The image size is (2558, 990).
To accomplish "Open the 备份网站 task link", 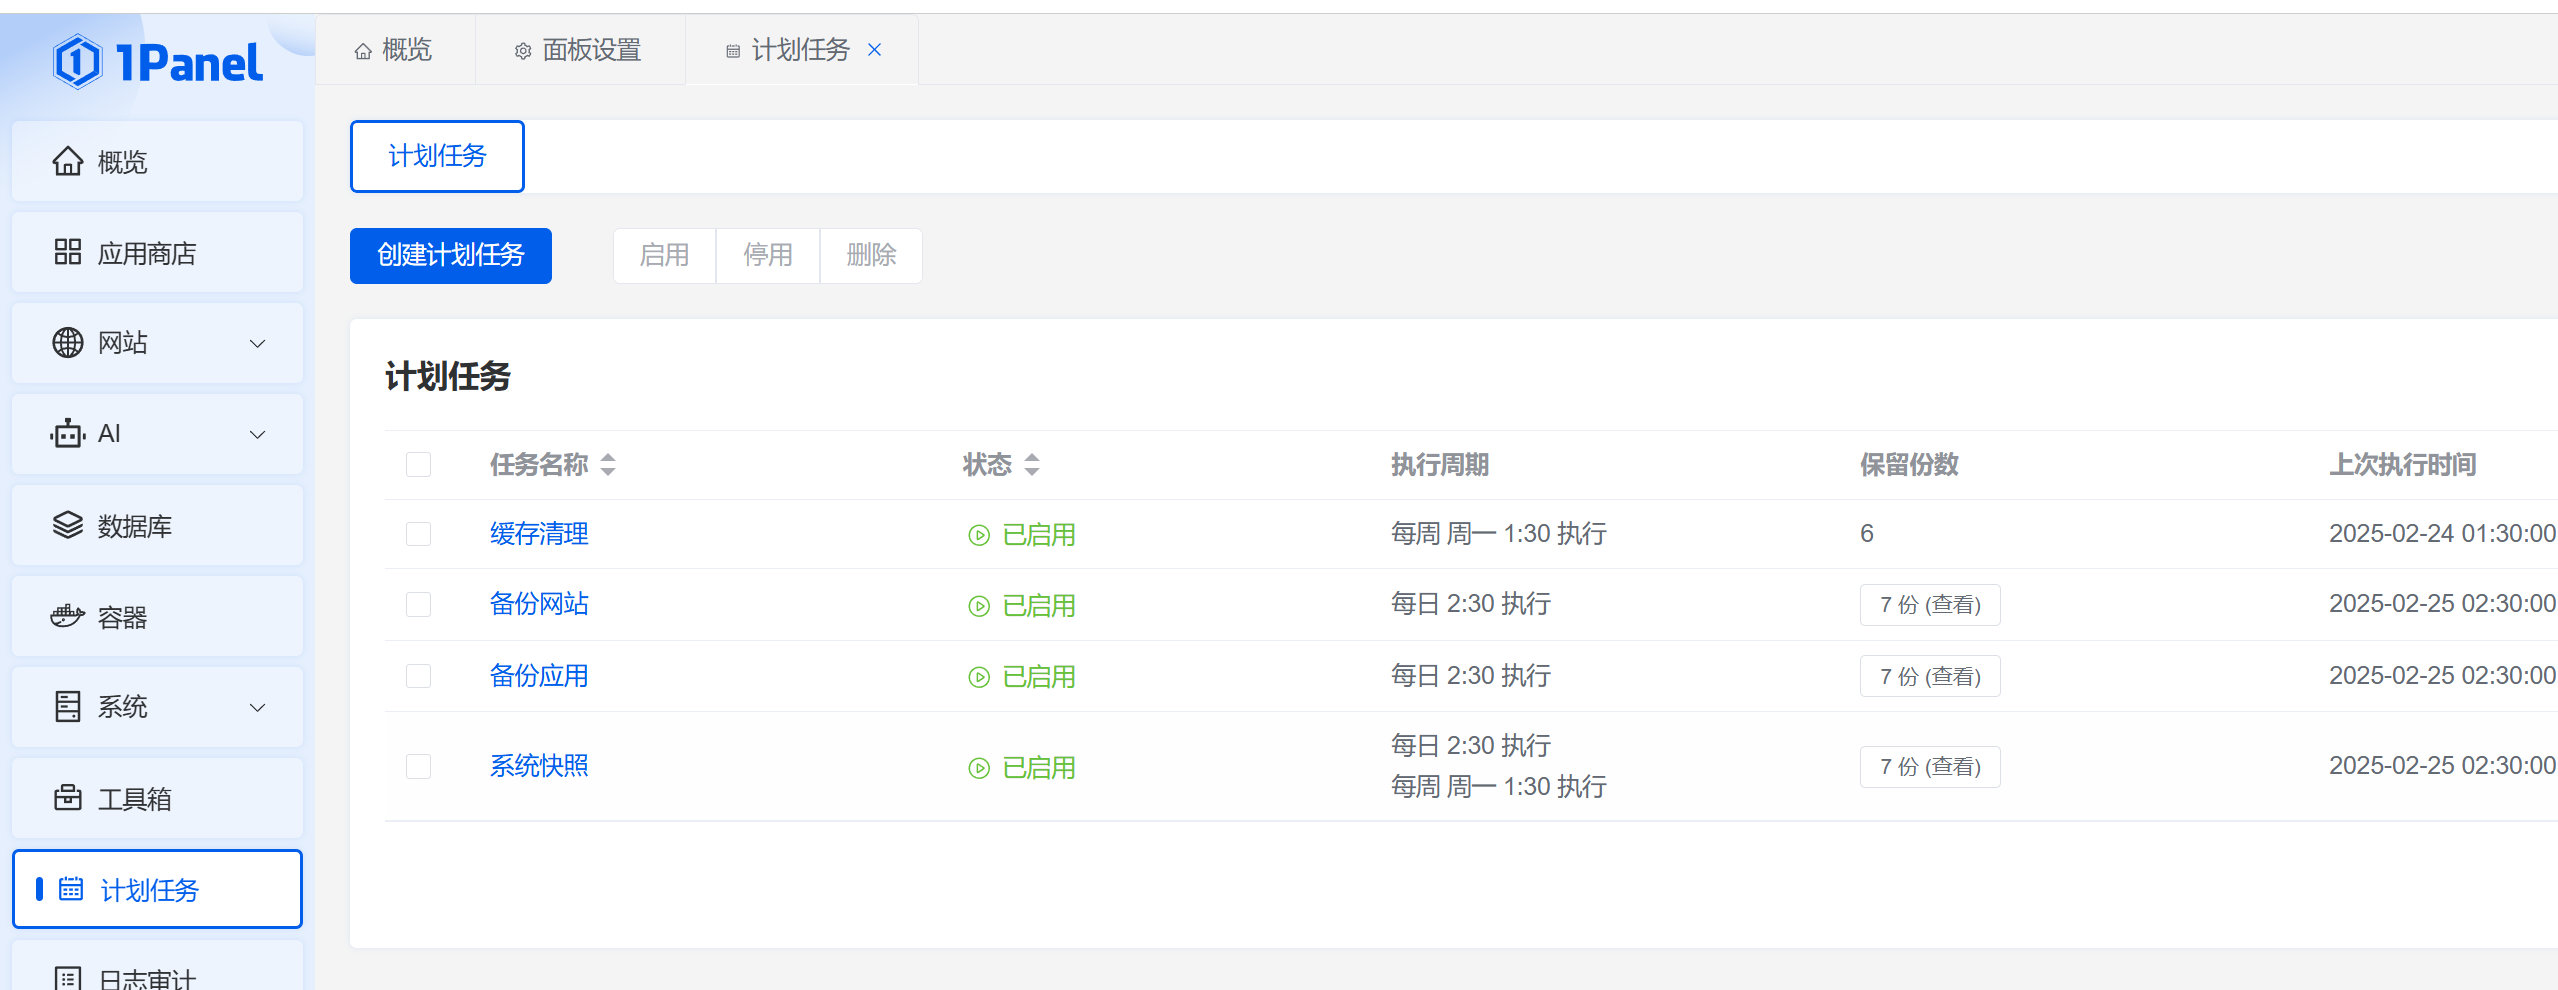I will (x=539, y=604).
